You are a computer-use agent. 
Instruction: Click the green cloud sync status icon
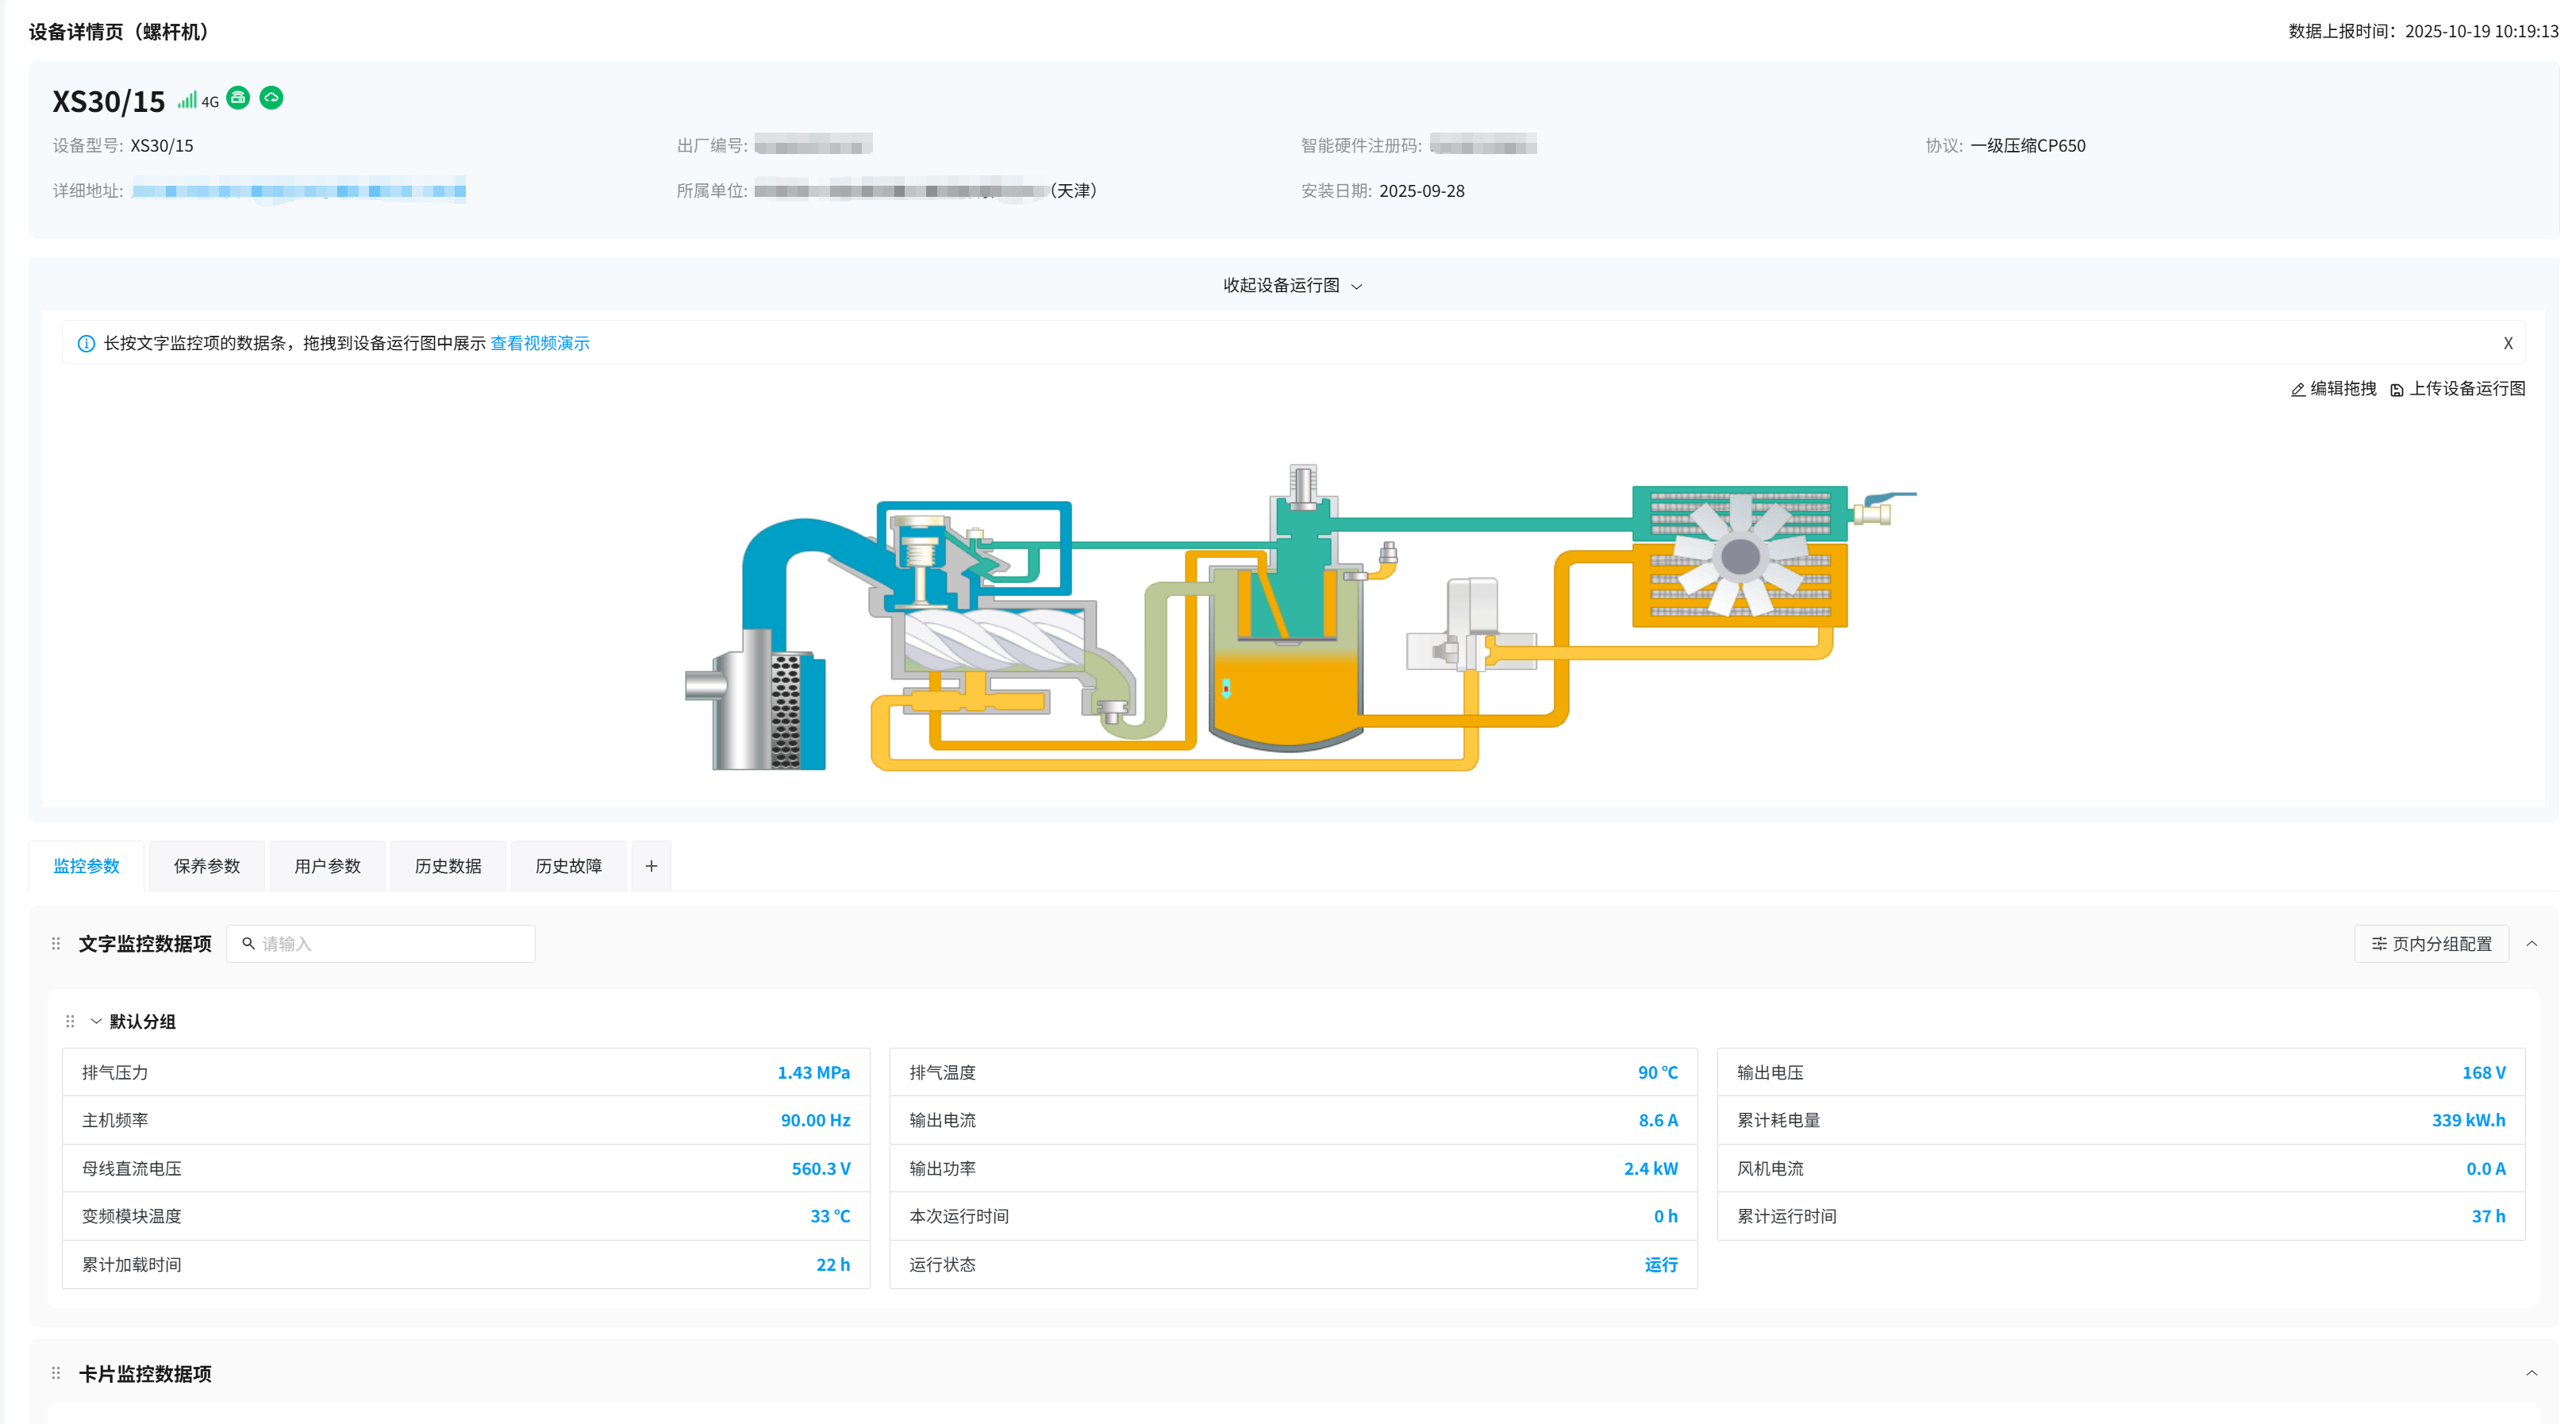(x=271, y=97)
